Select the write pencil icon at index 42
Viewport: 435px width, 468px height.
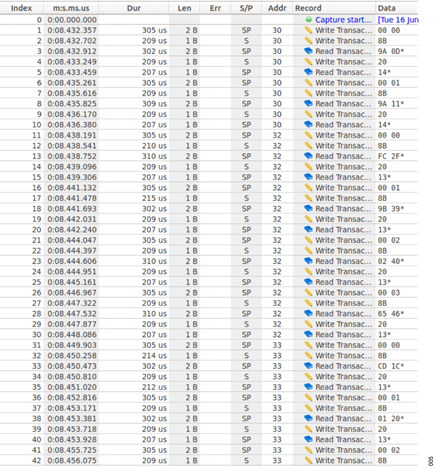308,460
